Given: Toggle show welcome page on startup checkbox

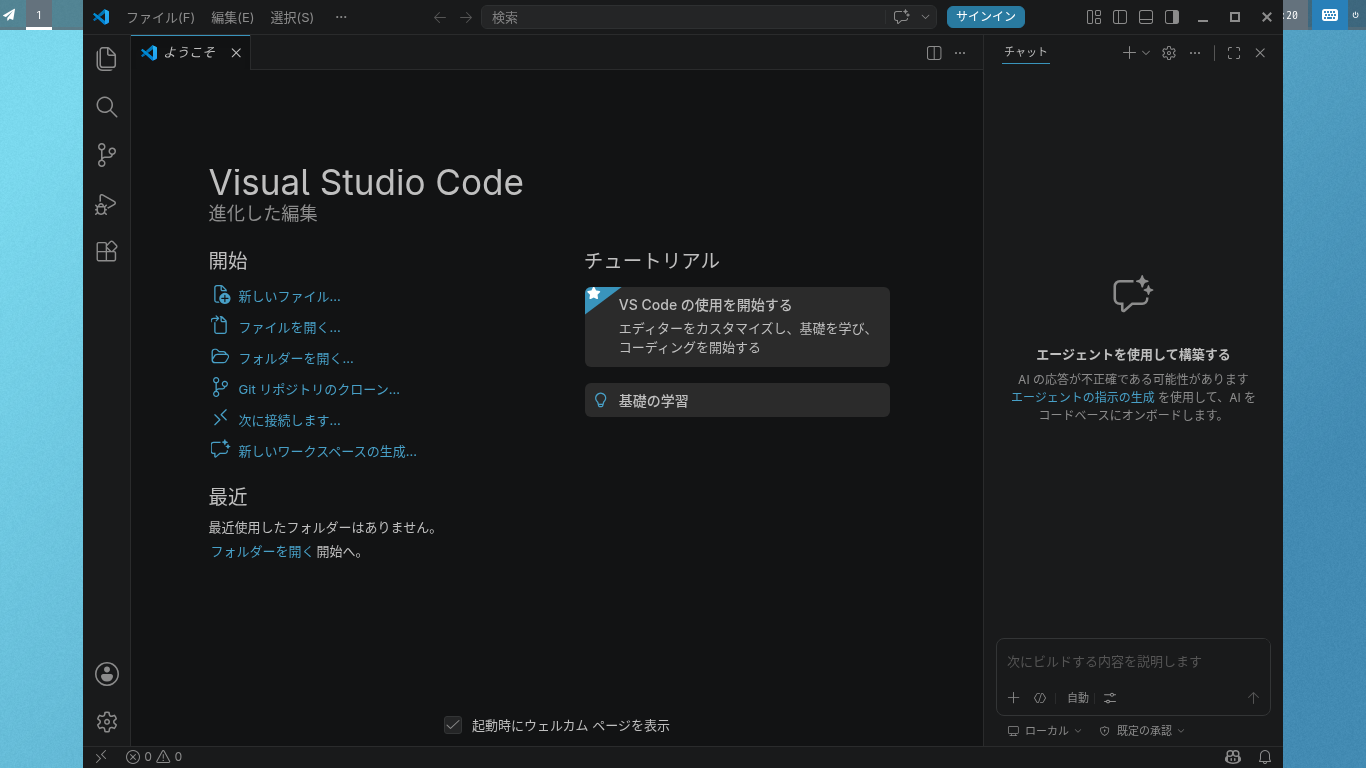Looking at the screenshot, I should click(453, 725).
